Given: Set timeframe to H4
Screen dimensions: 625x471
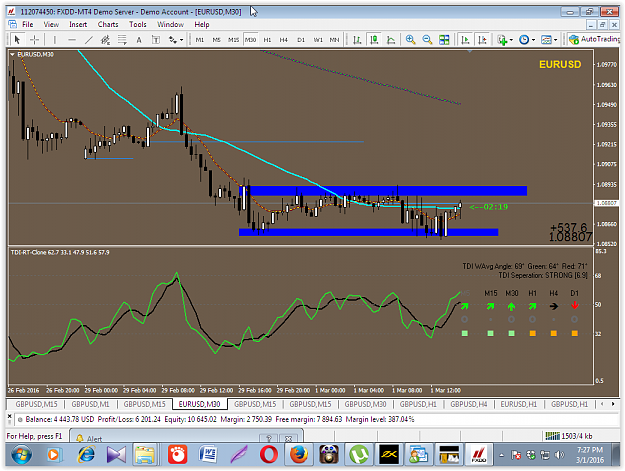Looking at the screenshot, I should [x=283, y=40].
